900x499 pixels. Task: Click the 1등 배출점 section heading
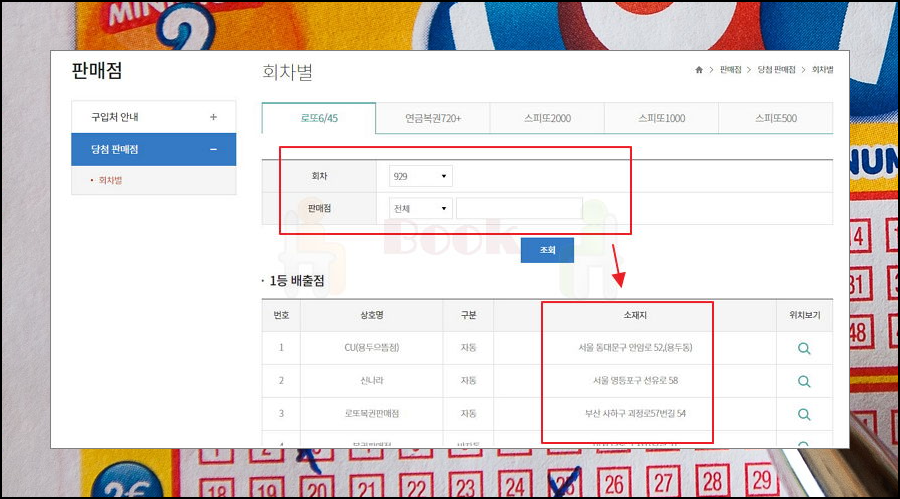click(297, 281)
